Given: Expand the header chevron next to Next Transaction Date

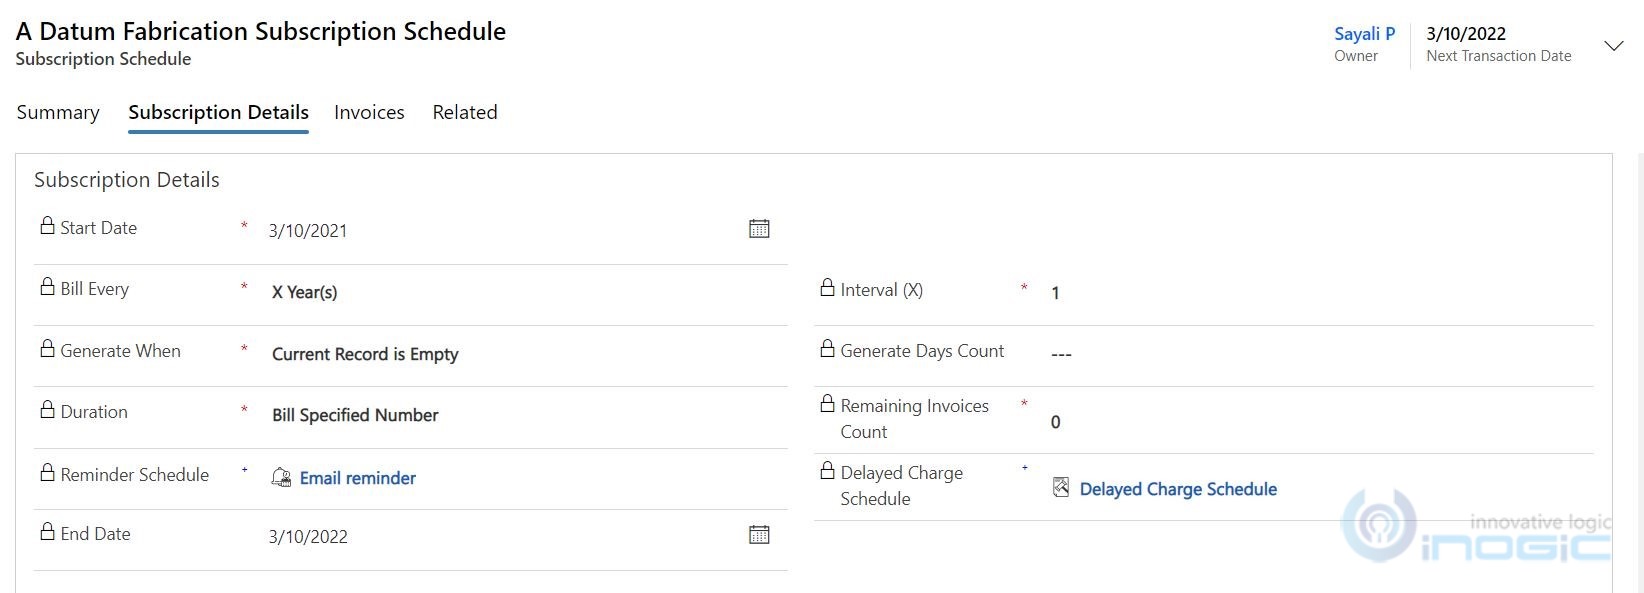Looking at the screenshot, I should [1613, 46].
